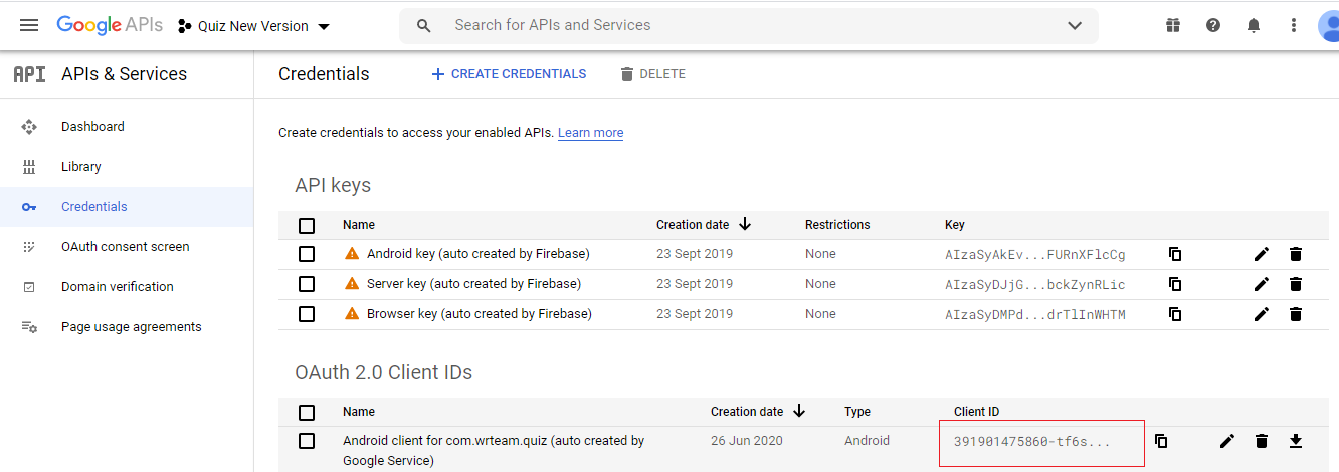Open the help question mark icon
Viewport: 1339px width, 472px height.
click(1213, 25)
